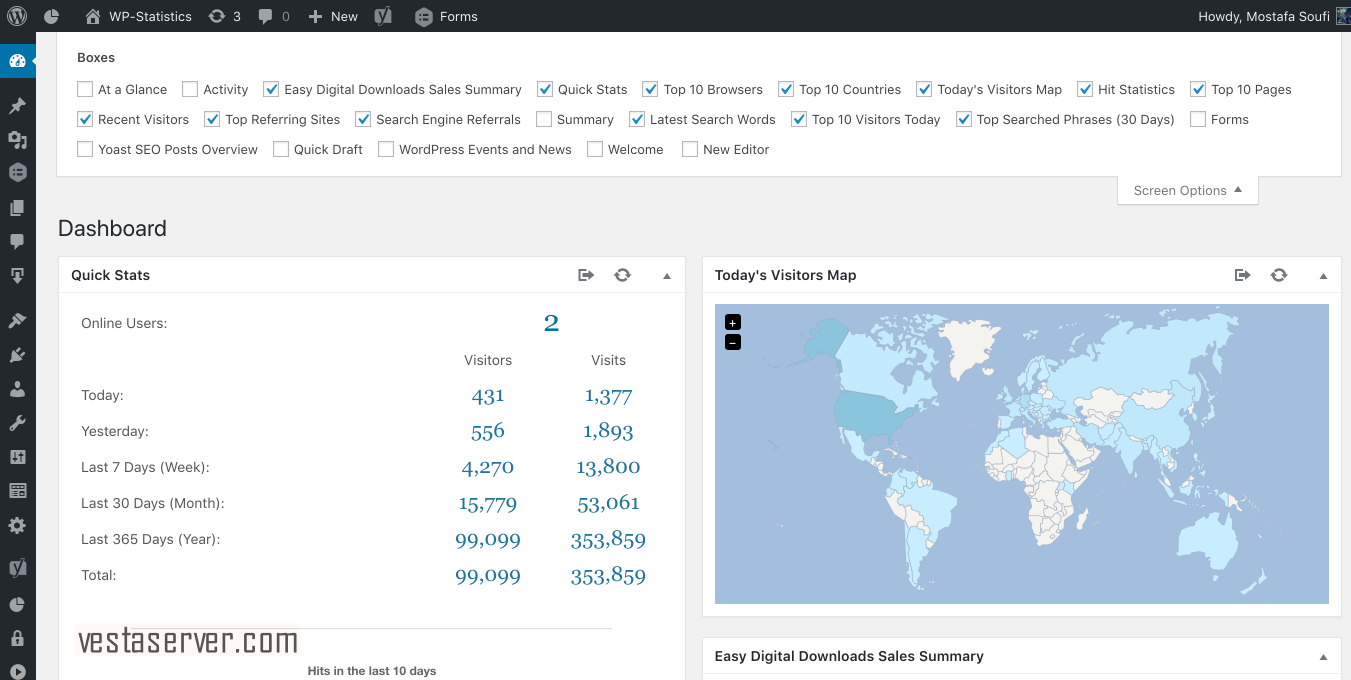Click today's visitors count 431
The height and width of the screenshot is (680, 1351).
point(488,396)
